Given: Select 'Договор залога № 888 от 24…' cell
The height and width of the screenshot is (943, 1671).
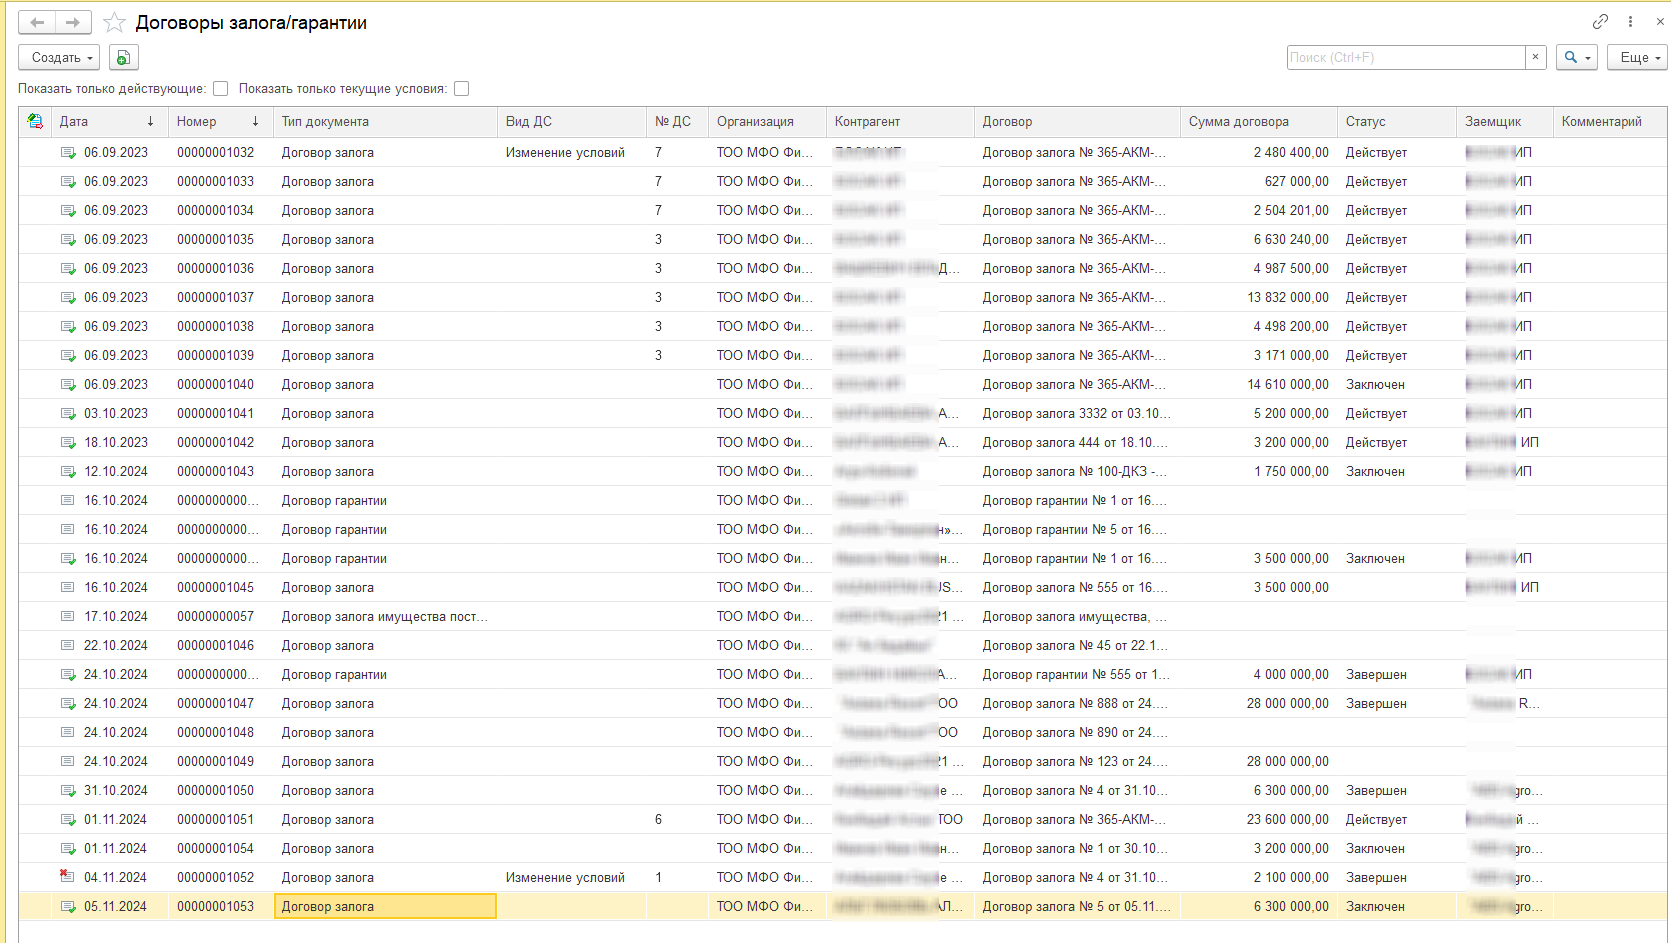Looking at the screenshot, I should [1077, 703].
